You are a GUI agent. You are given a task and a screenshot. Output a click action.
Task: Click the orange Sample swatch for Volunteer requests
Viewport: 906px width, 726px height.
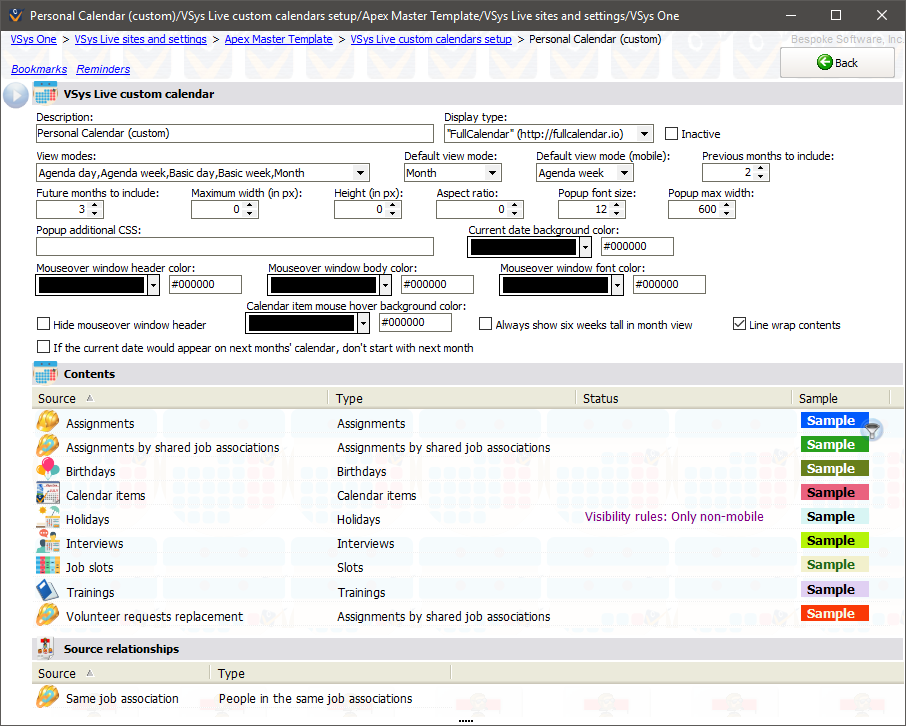(x=834, y=614)
